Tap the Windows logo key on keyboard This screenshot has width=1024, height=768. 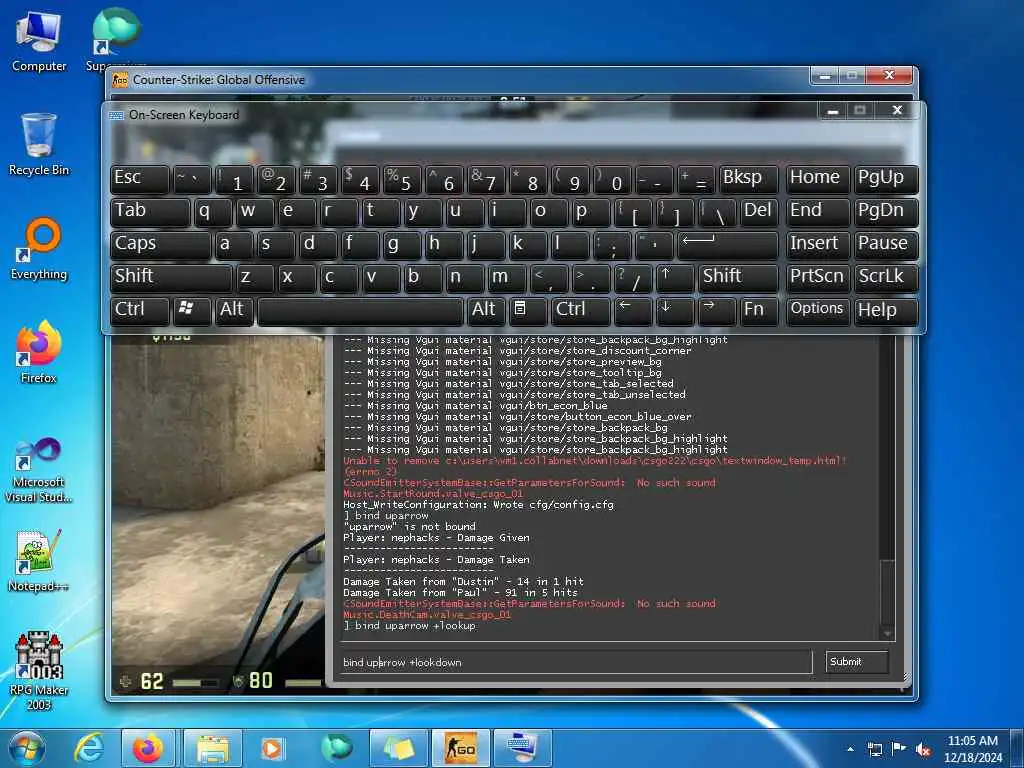pos(191,310)
